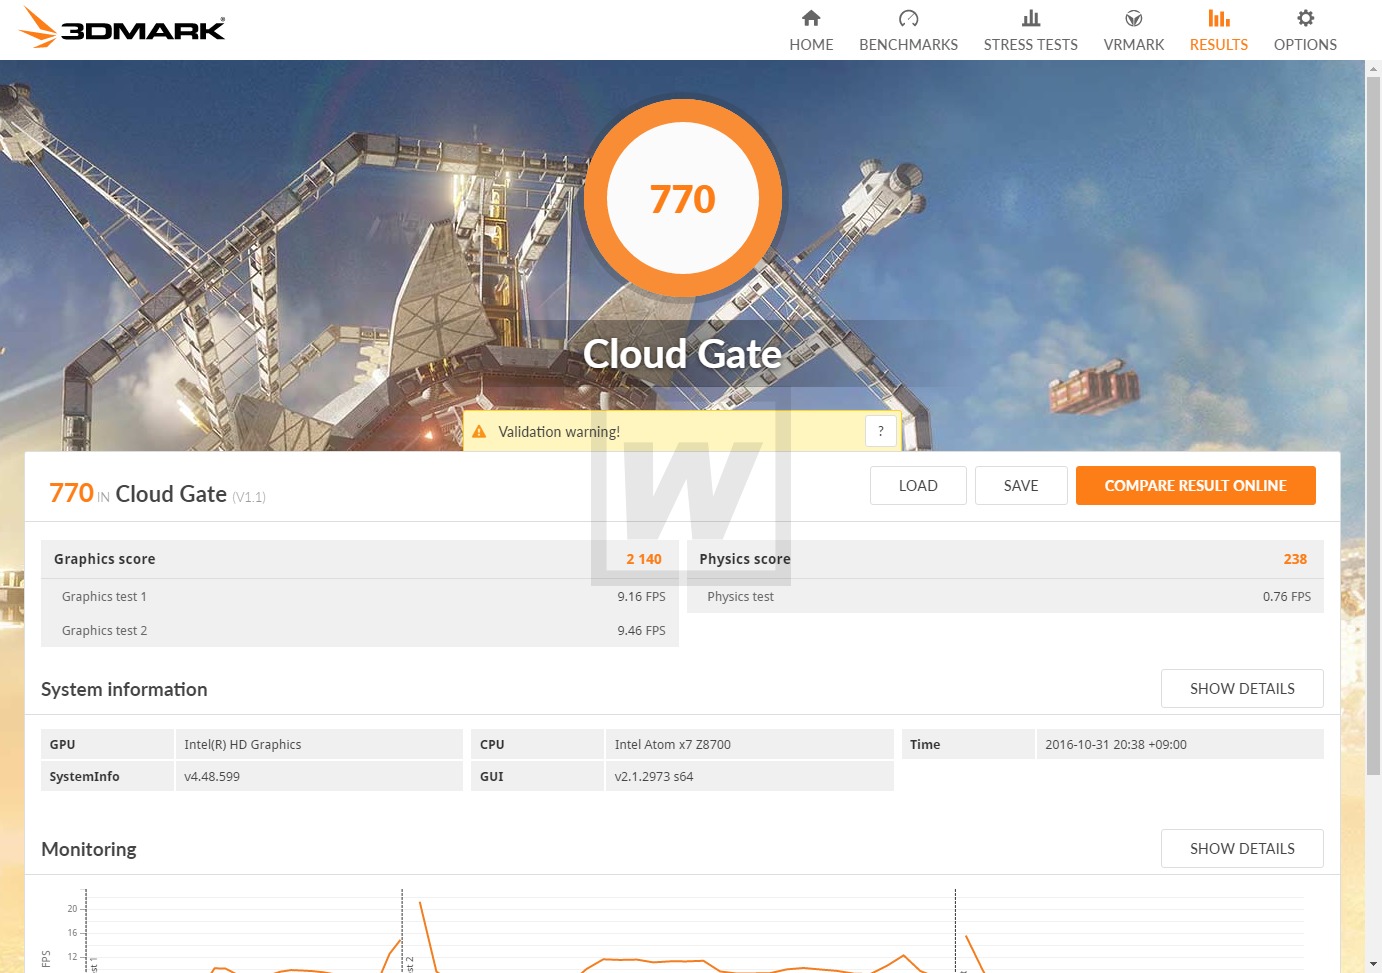Show details for System information
This screenshot has width=1382, height=973.
(x=1242, y=689)
